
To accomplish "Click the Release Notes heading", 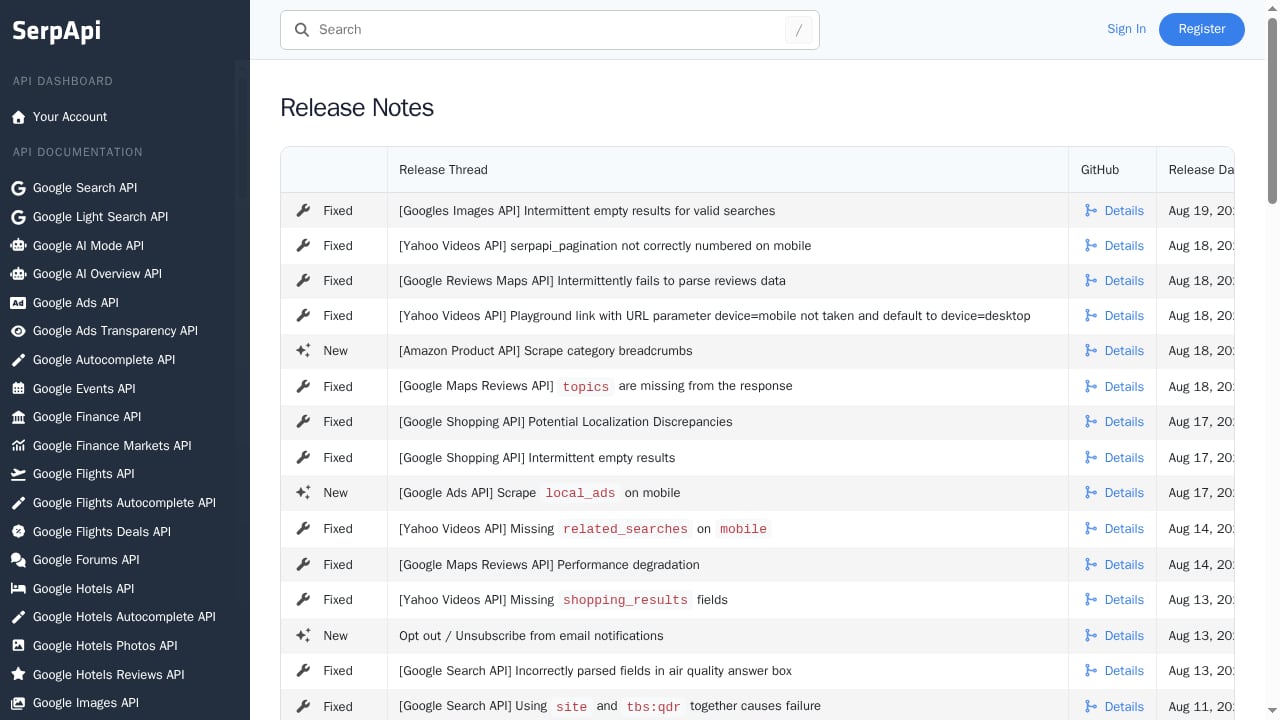I will [357, 108].
